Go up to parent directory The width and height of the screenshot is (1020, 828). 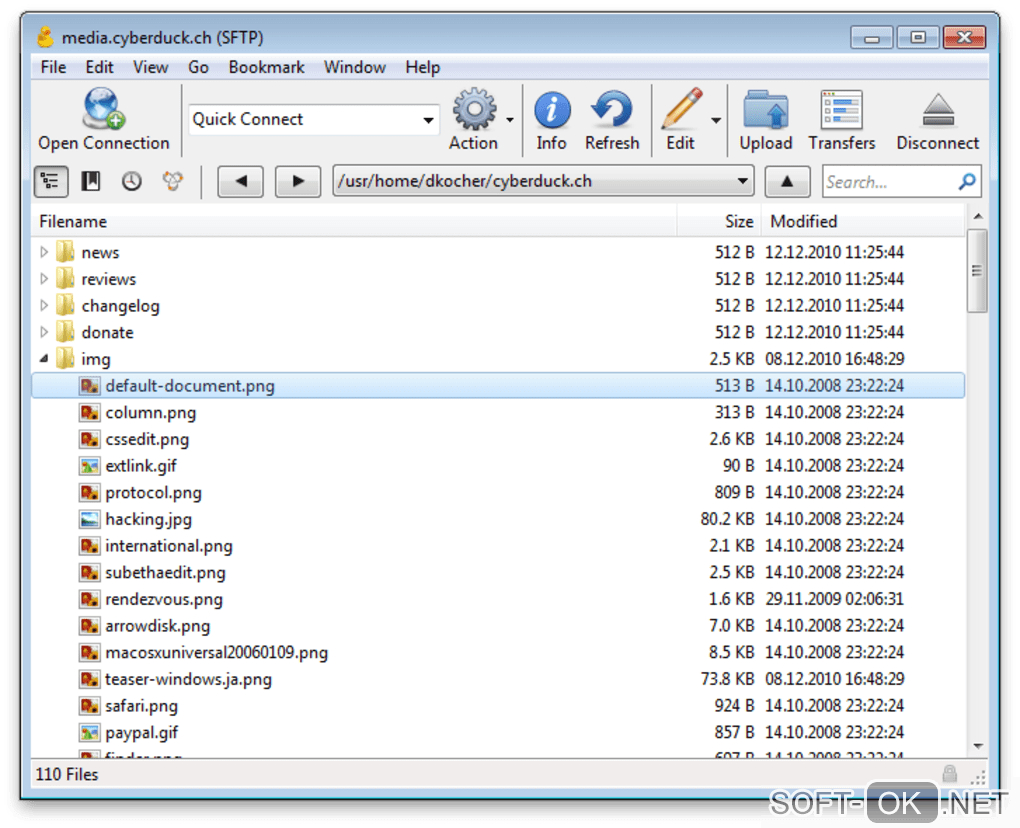point(787,181)
